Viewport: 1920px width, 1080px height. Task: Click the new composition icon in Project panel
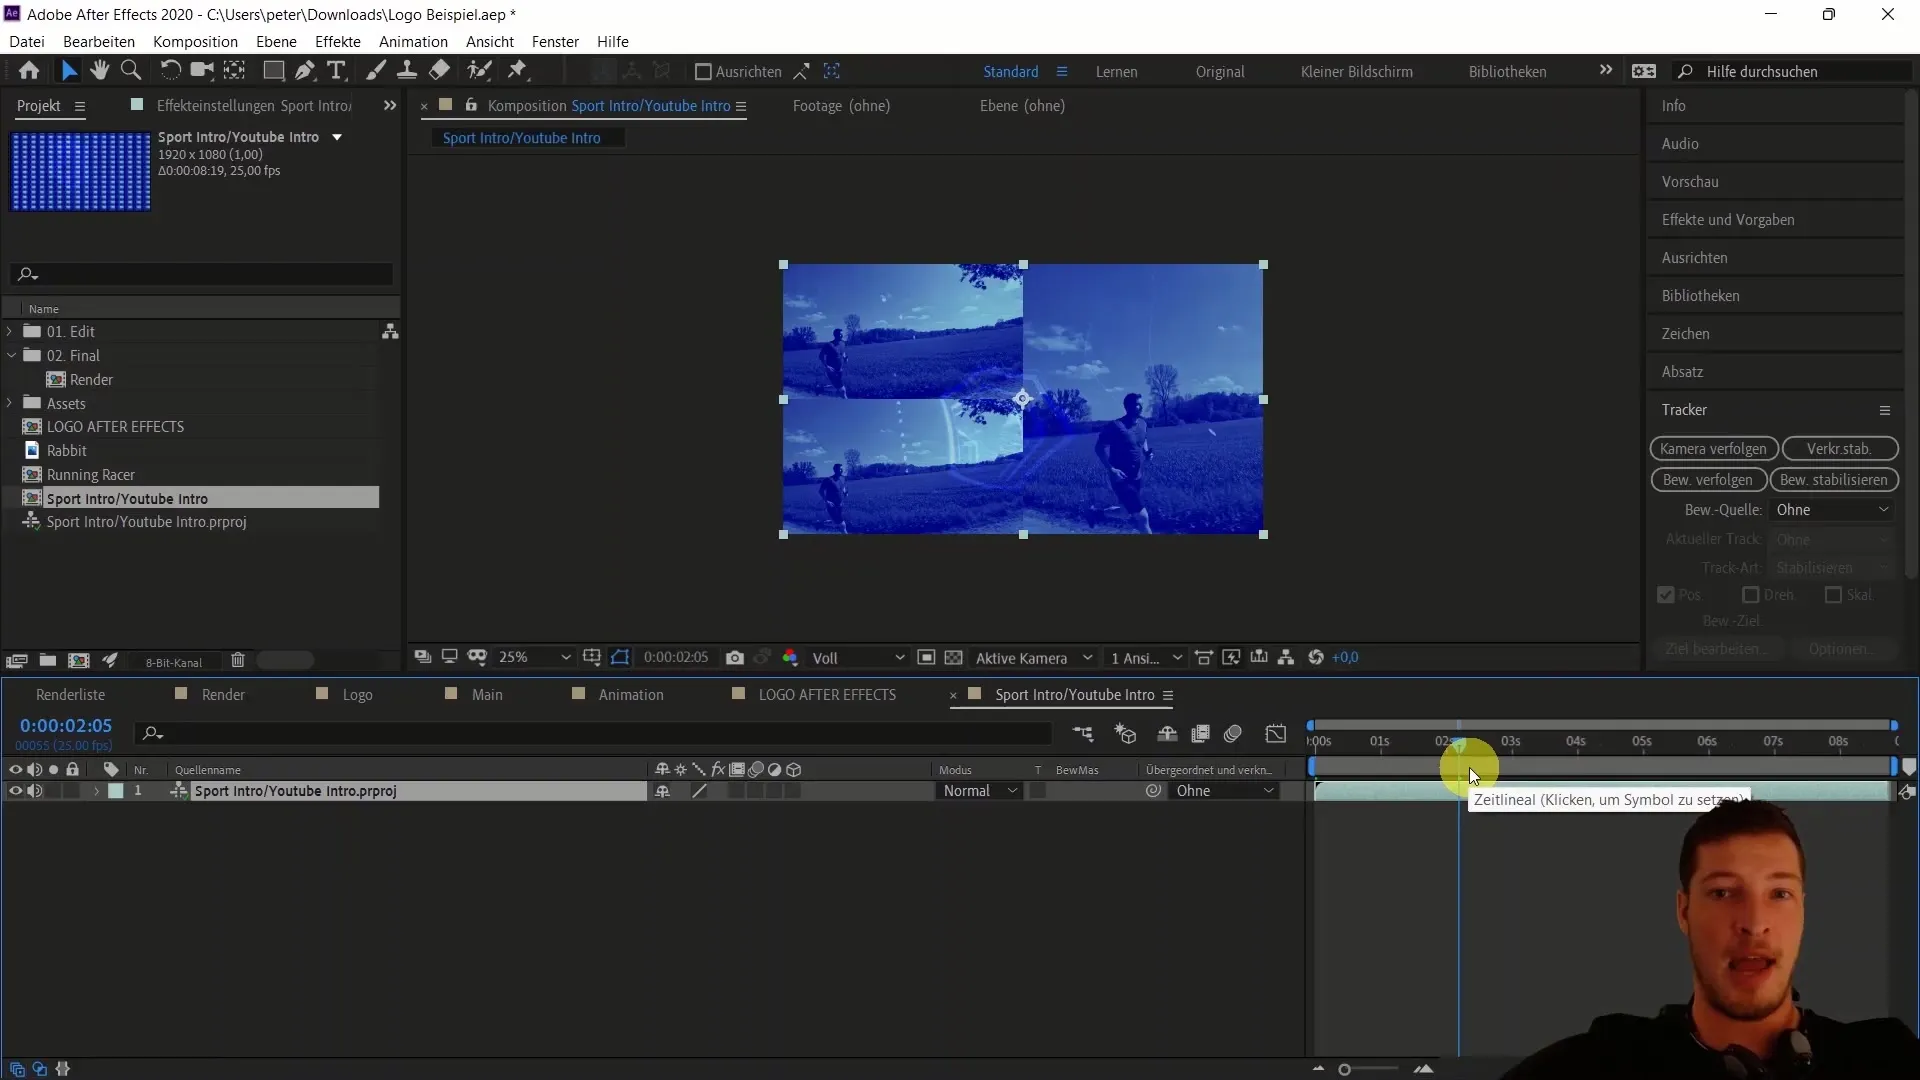click(x=79, y=661)
